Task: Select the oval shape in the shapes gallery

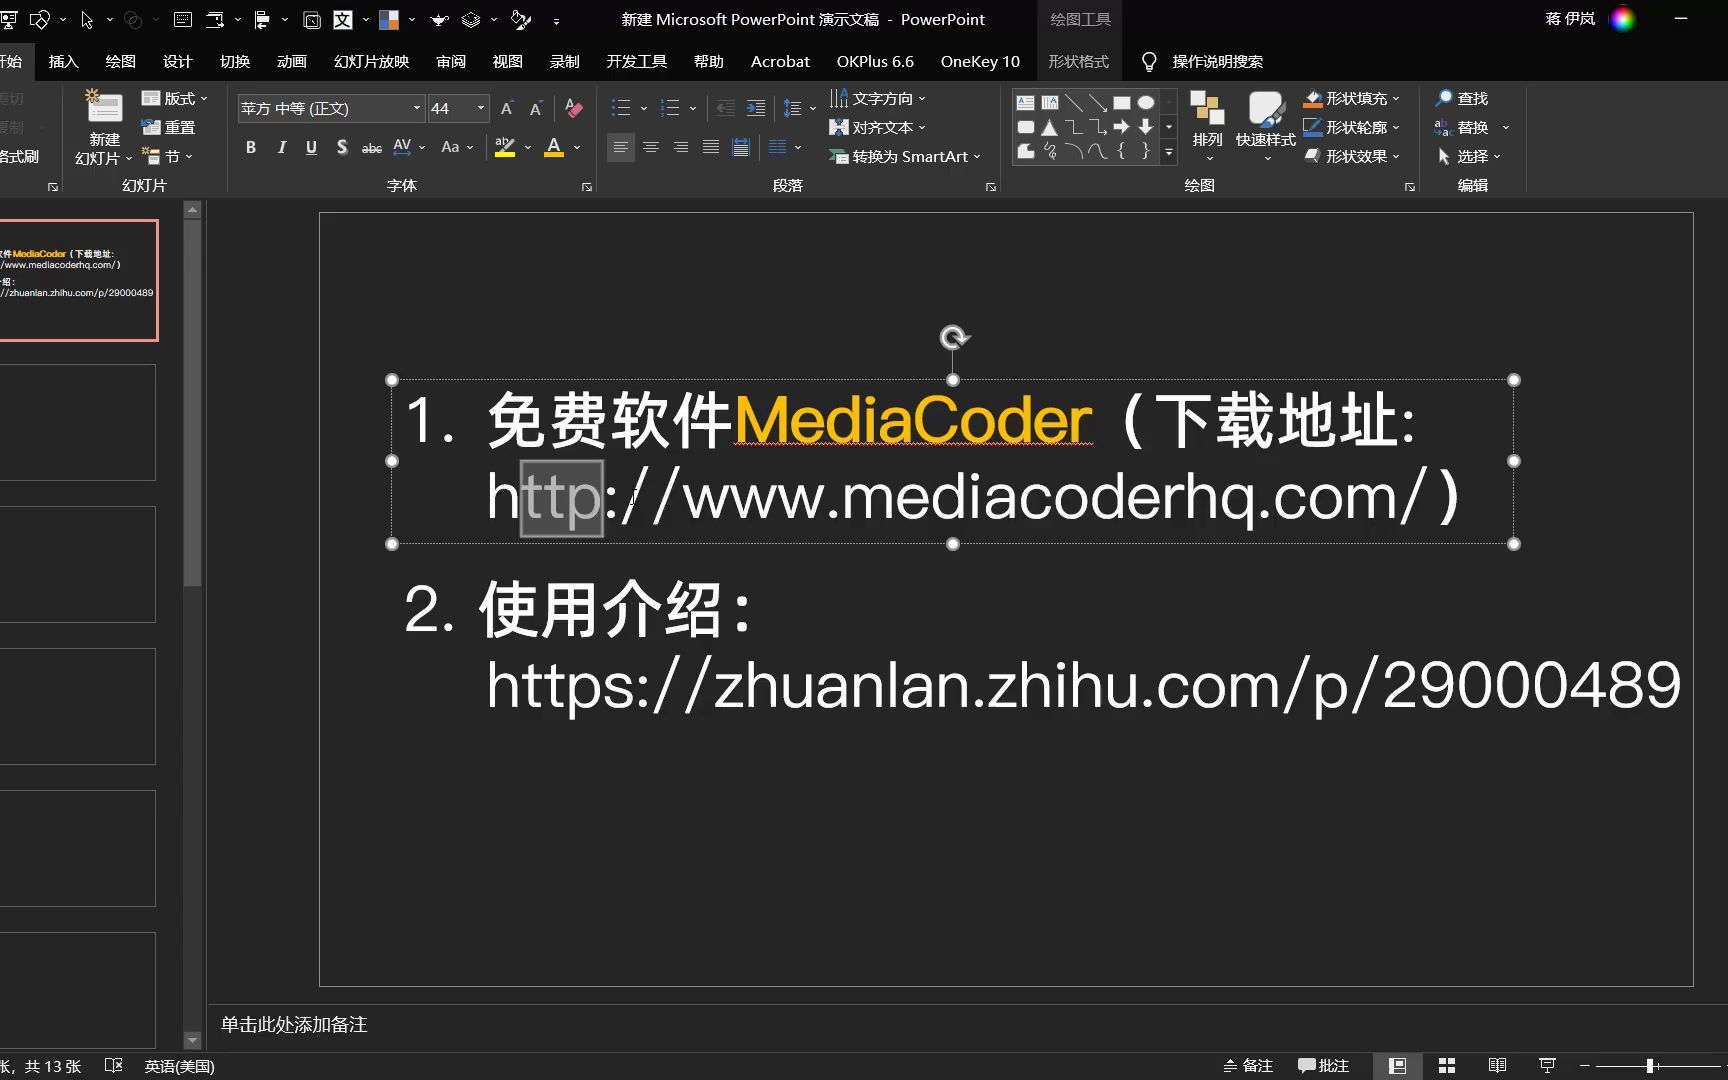Action: coord(1146,102)
